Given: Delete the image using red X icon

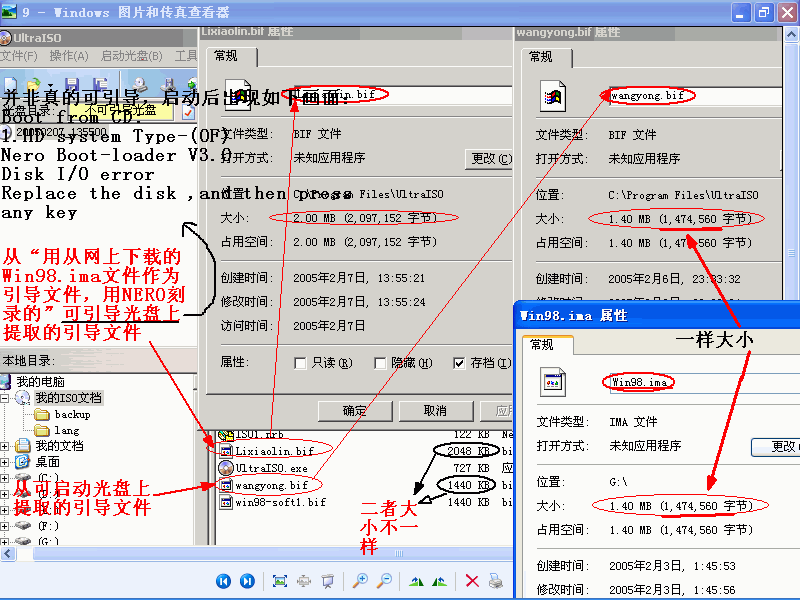Looking at the screenshot, I should tap(472, 581).
